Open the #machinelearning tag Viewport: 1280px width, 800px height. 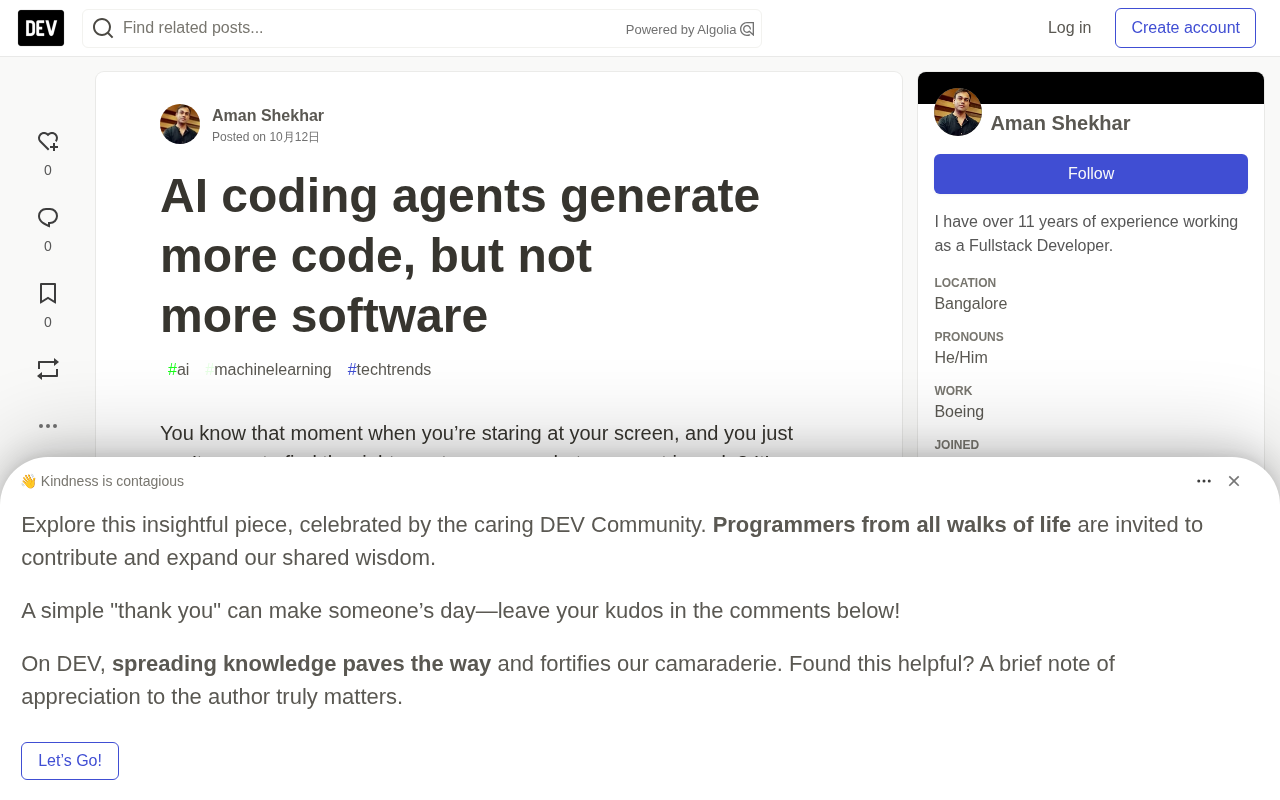(x=268, y=370)
